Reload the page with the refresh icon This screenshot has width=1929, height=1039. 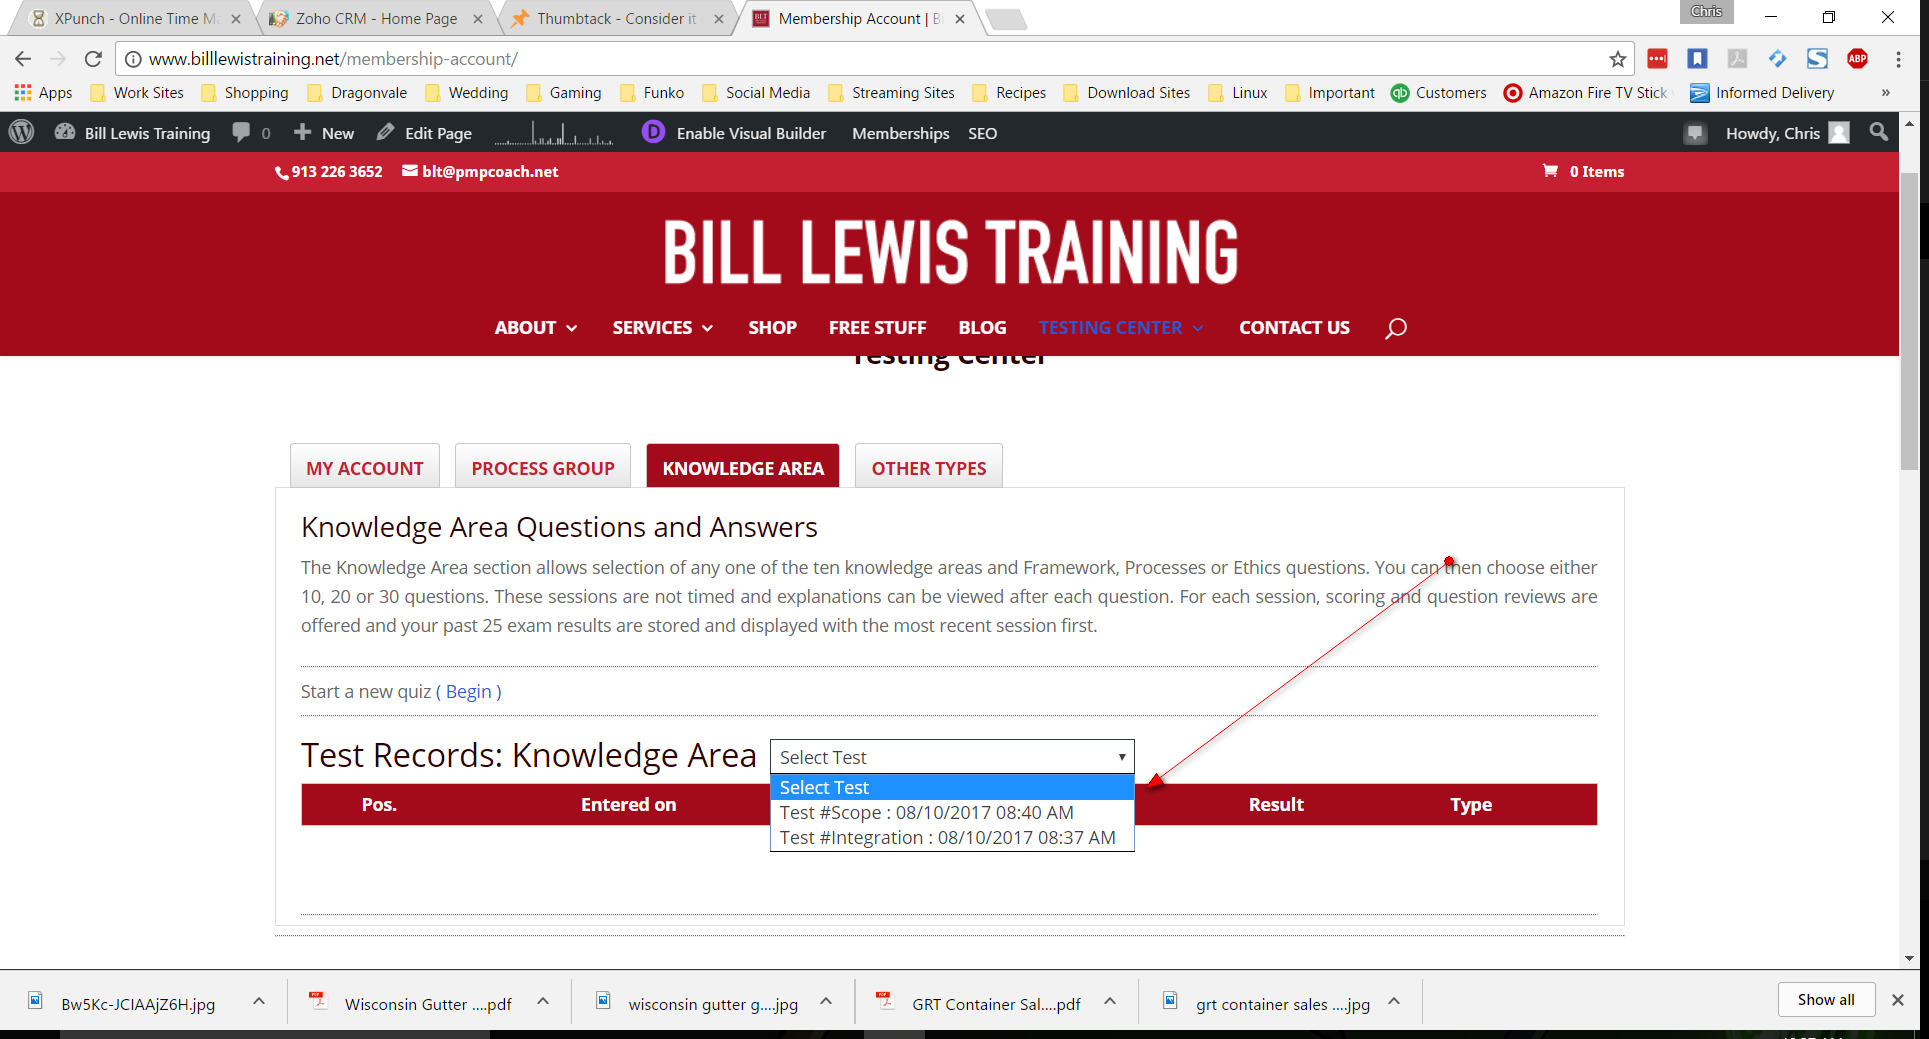[93, 59]
